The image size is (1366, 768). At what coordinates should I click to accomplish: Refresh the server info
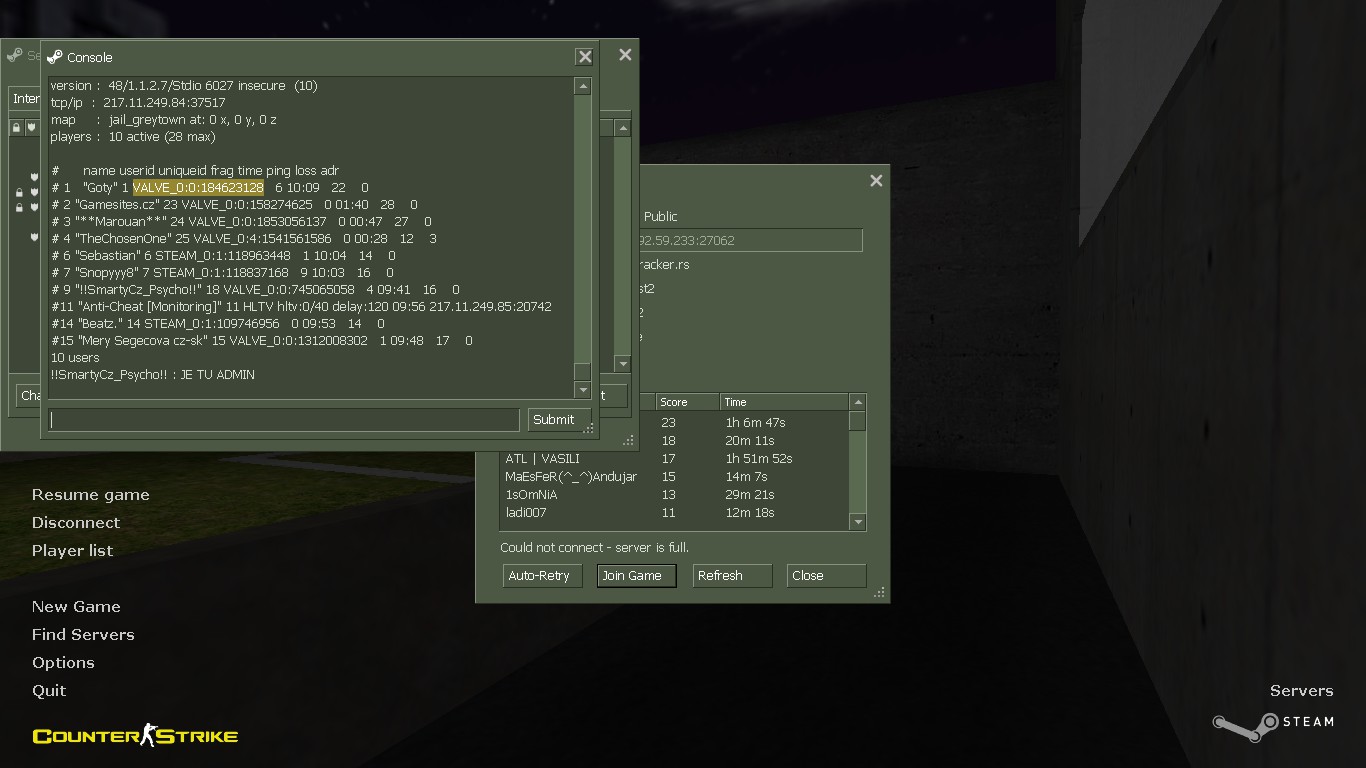pos(732,576)
